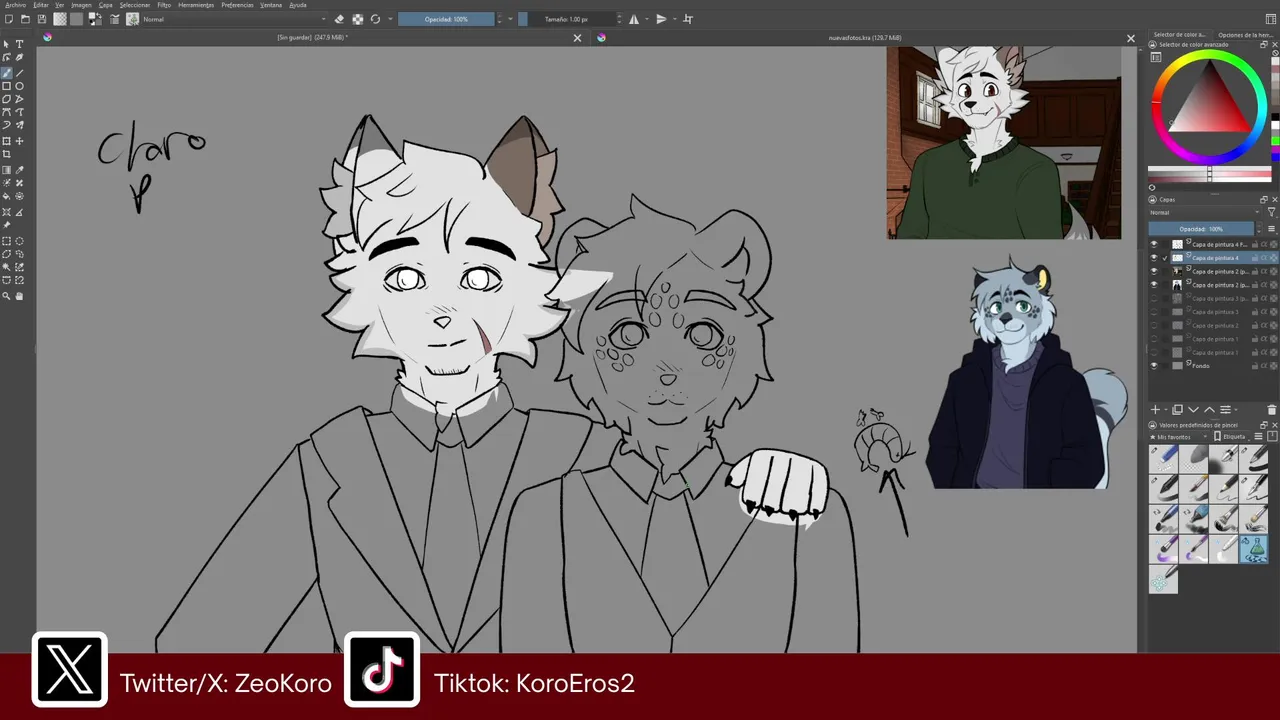The width and height of the screenshot is (1280, 720).
Task: Select the Ellipse shape tool
Action: (19, 86)
